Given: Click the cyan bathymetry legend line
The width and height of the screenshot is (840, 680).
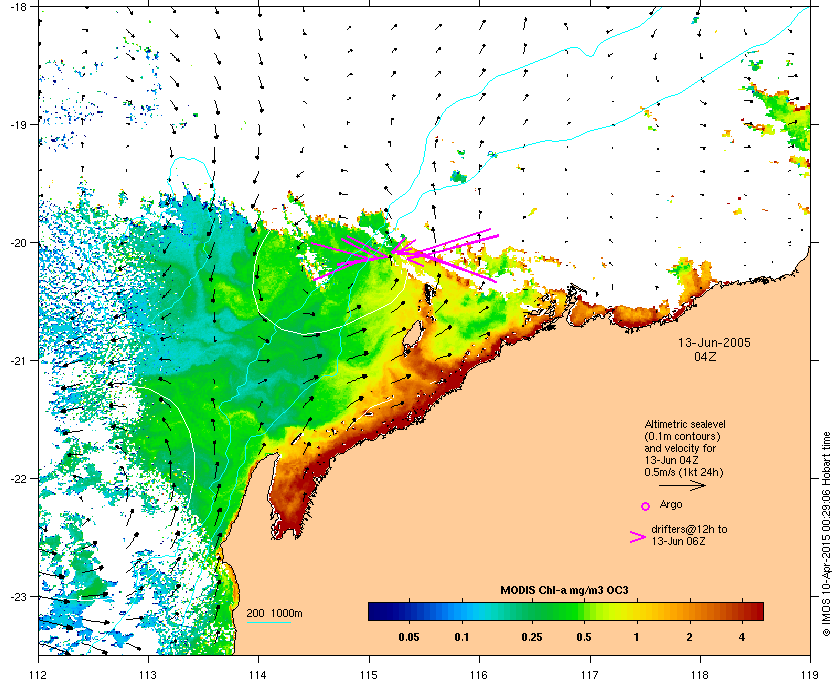Looking at the screenshot, I should pos(268,622).
